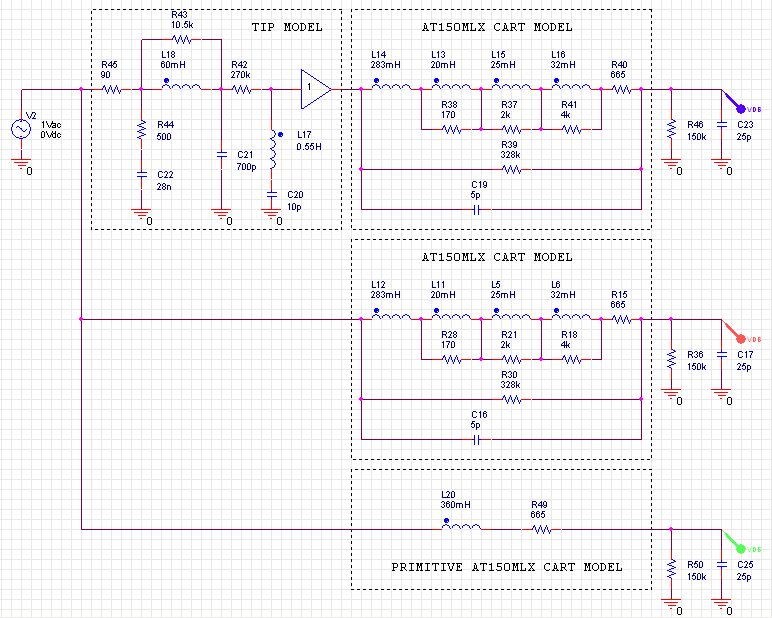Select resistor R41 4k symbol
Image resolution: width=772 pixels, height=618 pixels.
(x=572, y=130)
